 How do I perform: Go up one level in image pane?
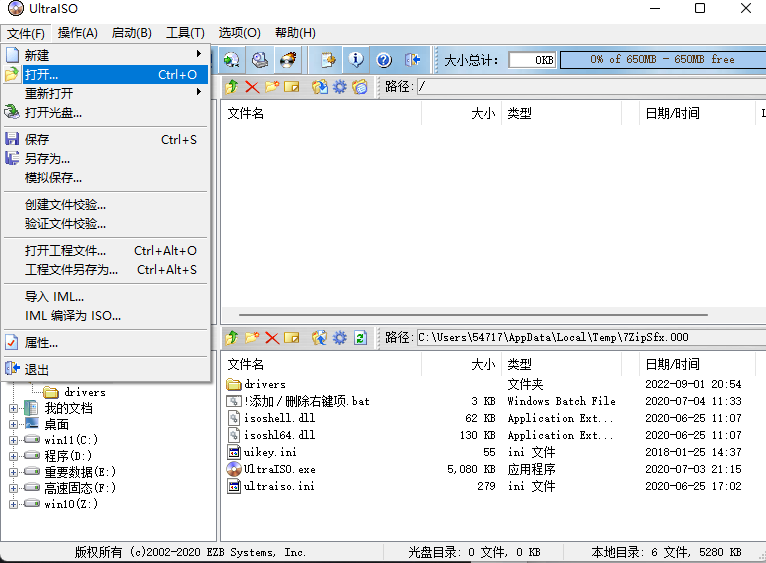(232, 87)
